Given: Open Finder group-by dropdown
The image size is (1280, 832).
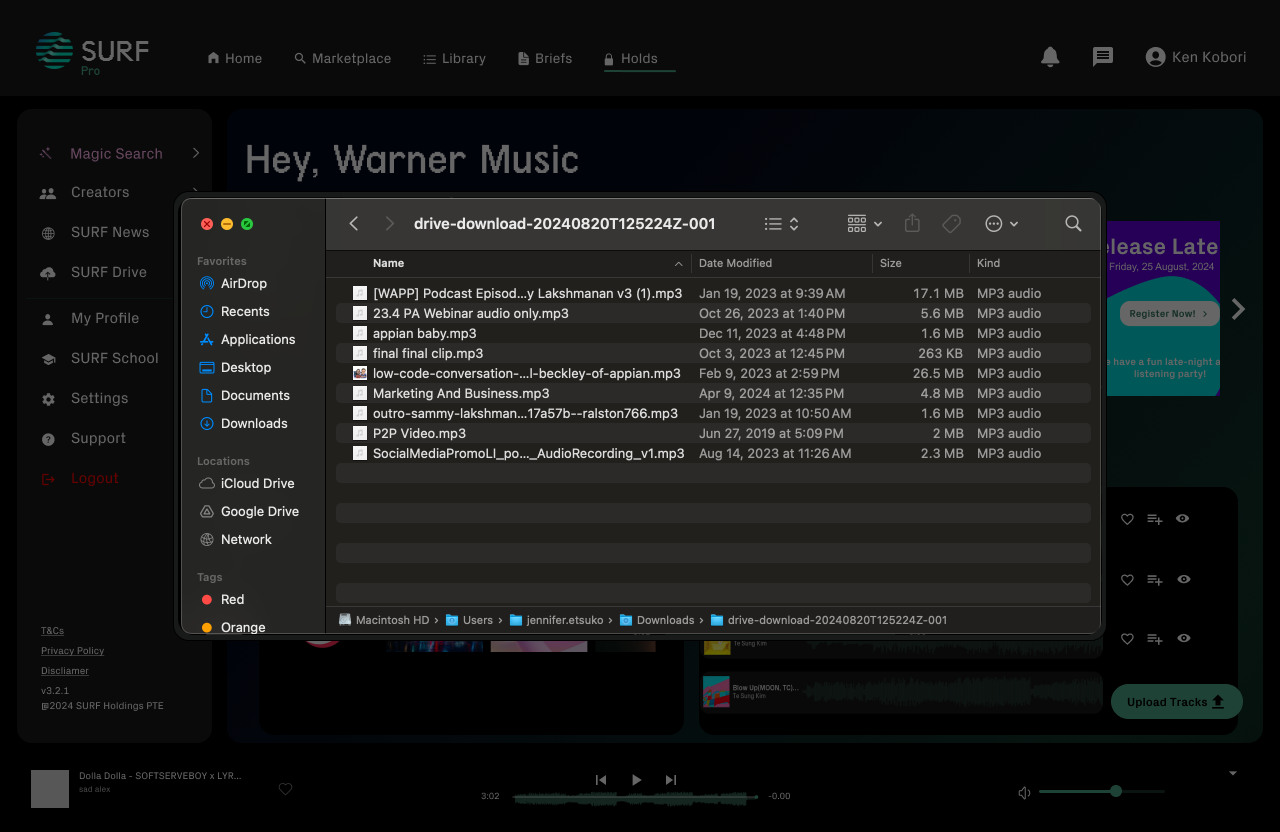Looking at the screenshot, I should coord(864,224).
